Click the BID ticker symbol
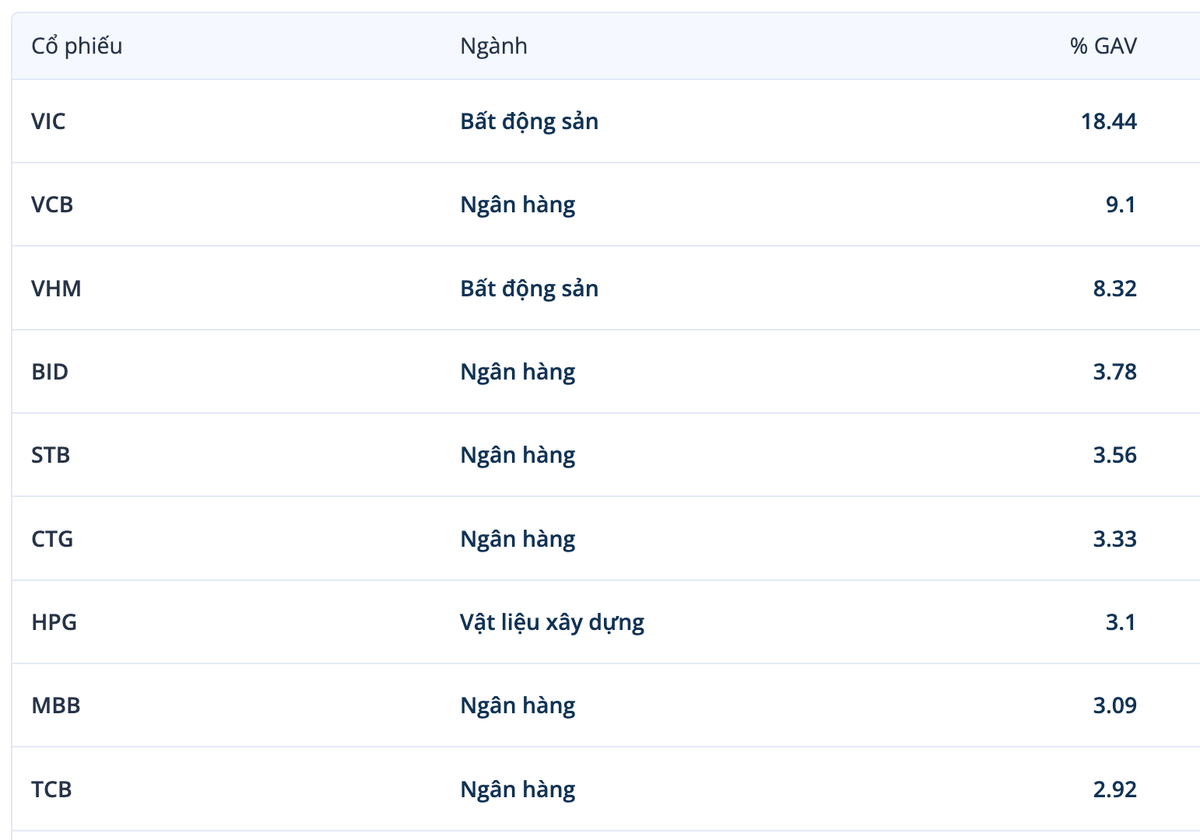 coord(50,371)
